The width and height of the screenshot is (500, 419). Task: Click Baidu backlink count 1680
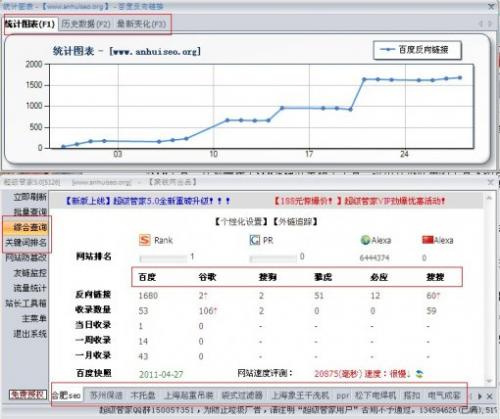click(x=148, y=295)
